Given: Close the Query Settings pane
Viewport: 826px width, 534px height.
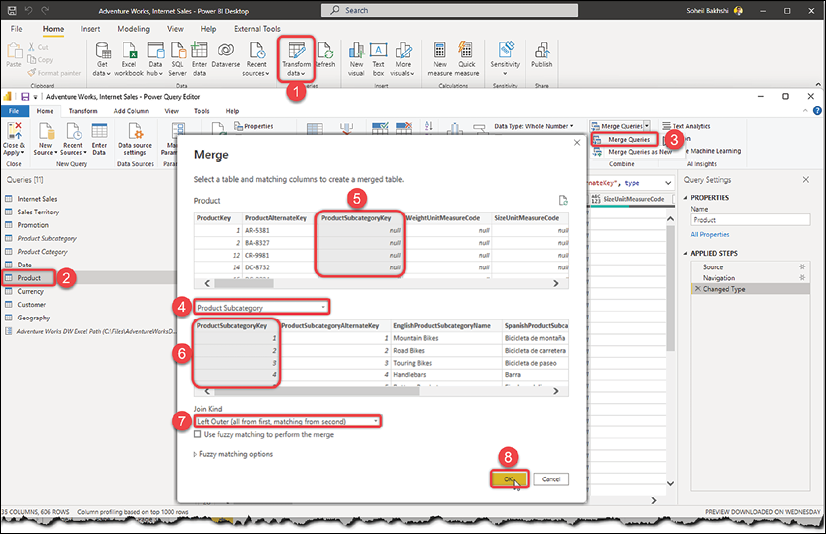Looking at the screenshot, I should coord(805,180).
